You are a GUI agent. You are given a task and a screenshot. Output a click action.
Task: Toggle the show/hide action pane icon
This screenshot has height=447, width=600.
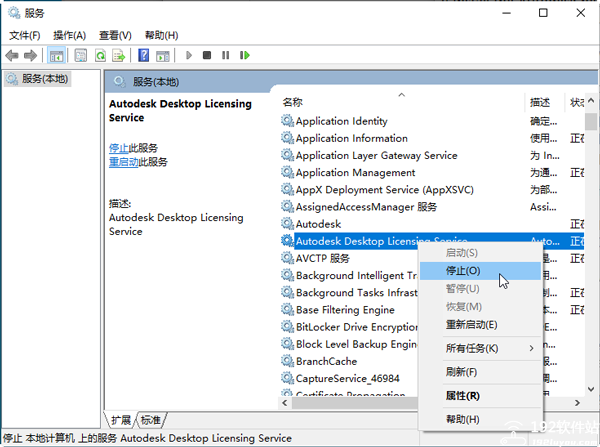click(163, 56)
